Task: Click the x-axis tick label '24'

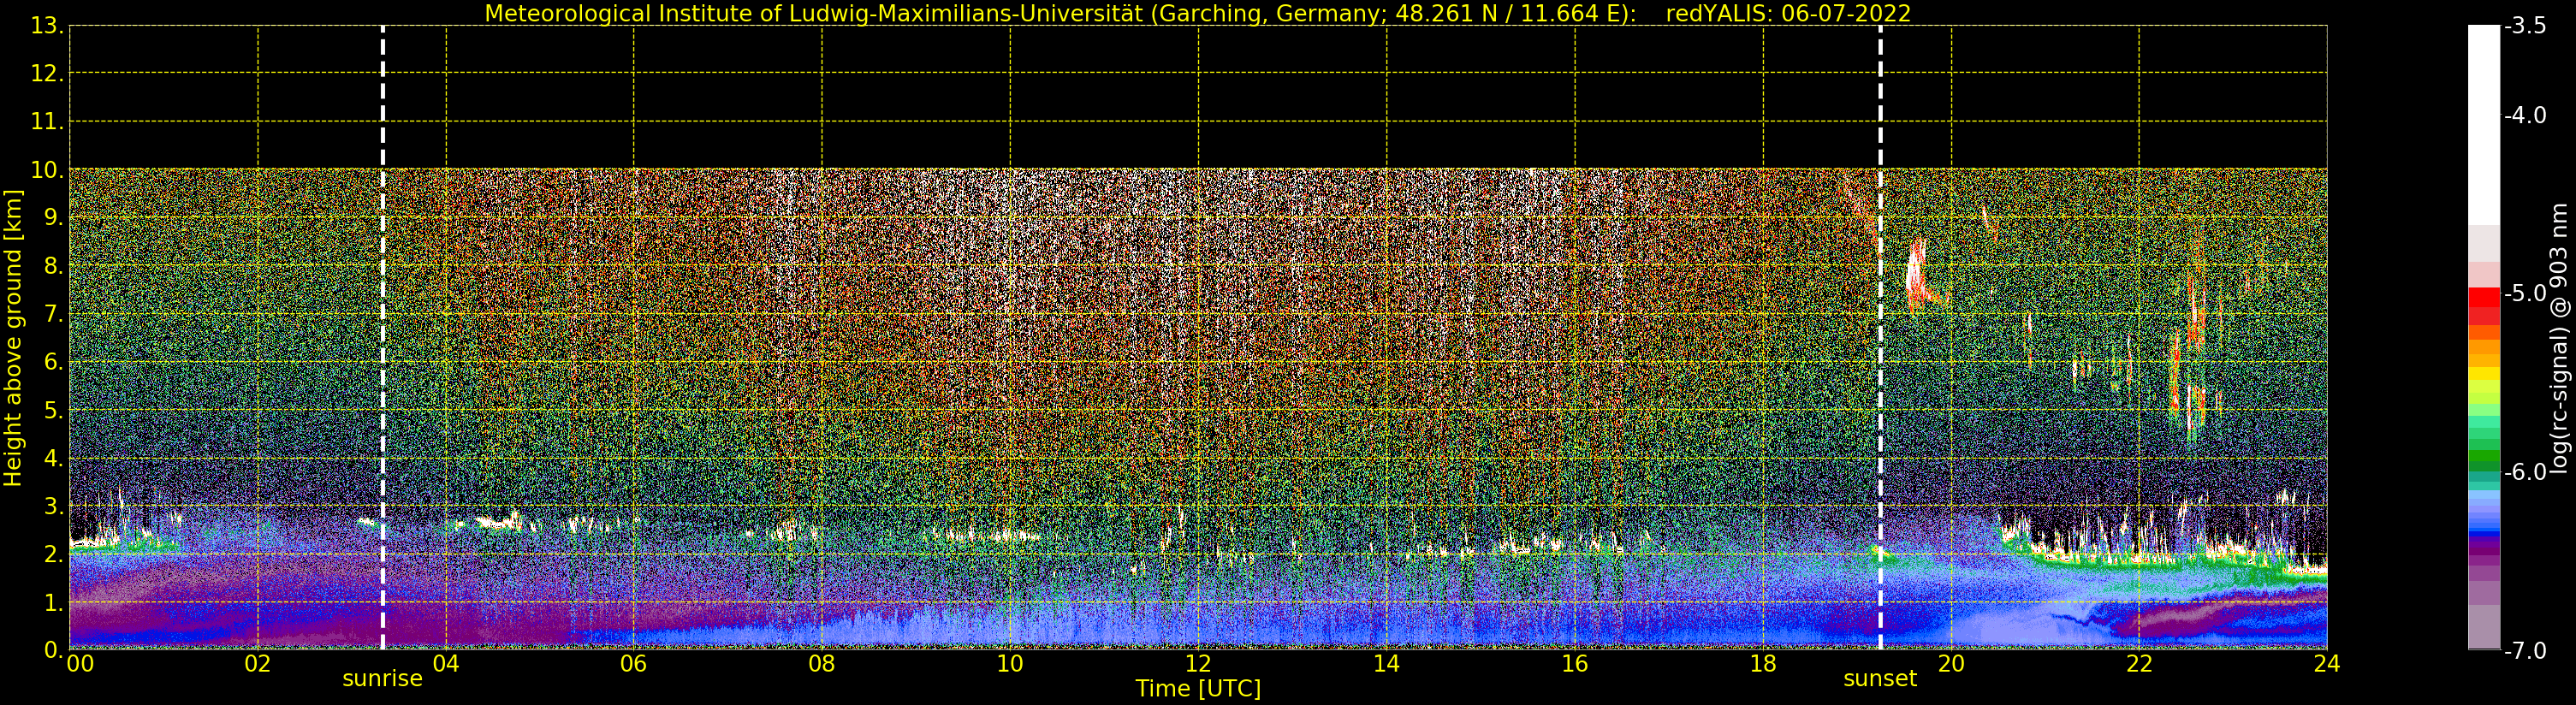Action: [x=2326, y=663]
